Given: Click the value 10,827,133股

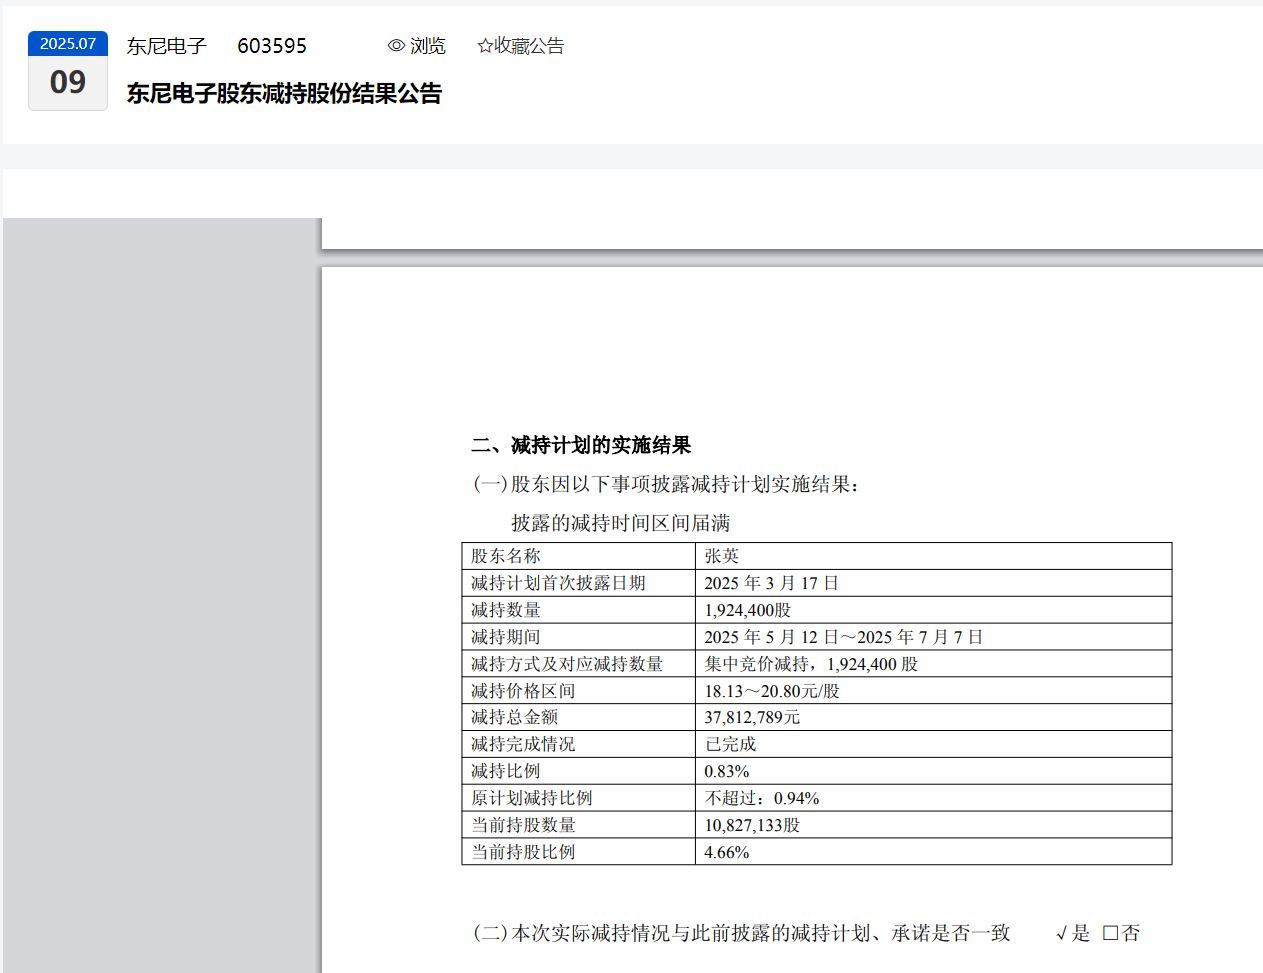Looking at the screenshot, I should pyautogui.click(x=752, y=825).
